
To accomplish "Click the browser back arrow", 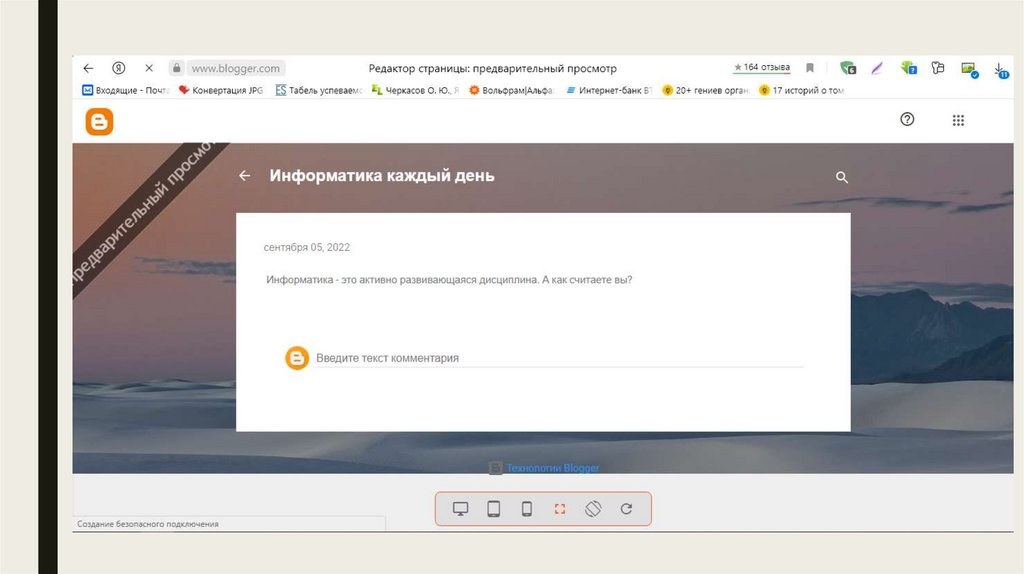I will click(x=88, y=68).
